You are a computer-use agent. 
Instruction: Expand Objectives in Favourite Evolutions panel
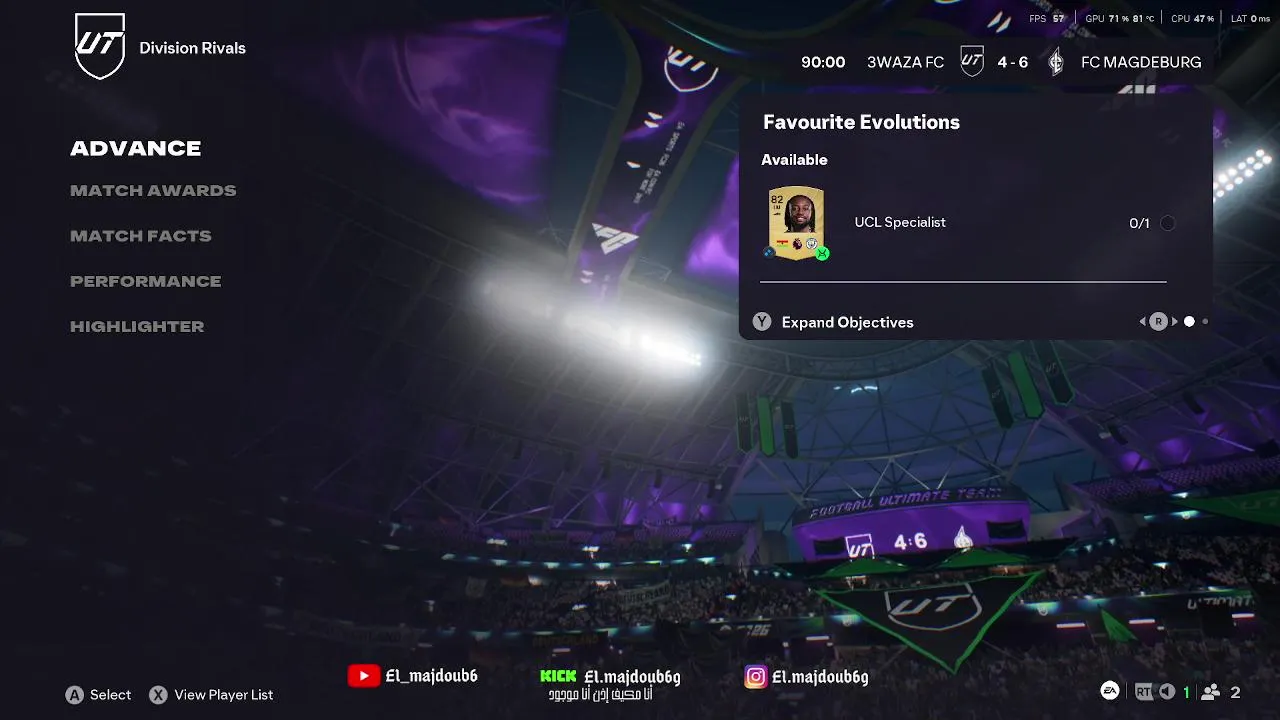click(x=847, y=322)
